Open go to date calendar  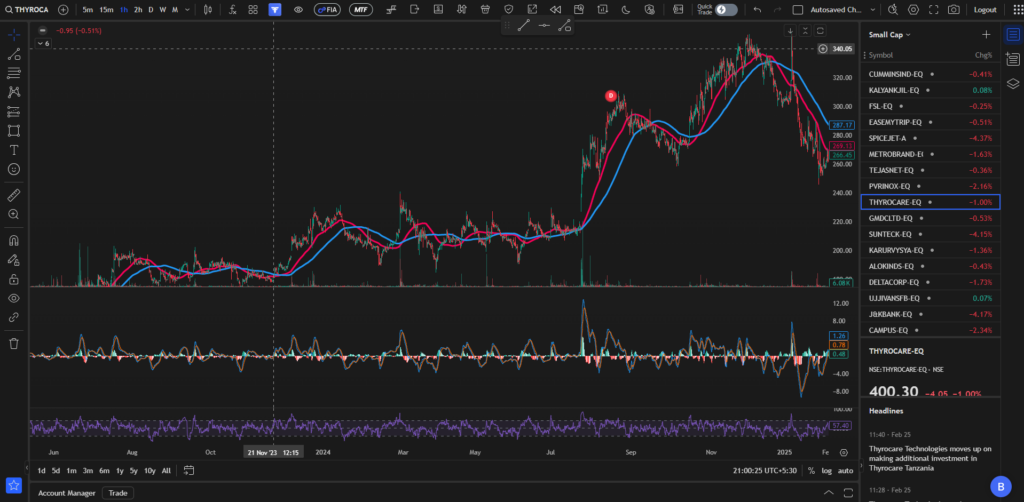tap(189, 470)
